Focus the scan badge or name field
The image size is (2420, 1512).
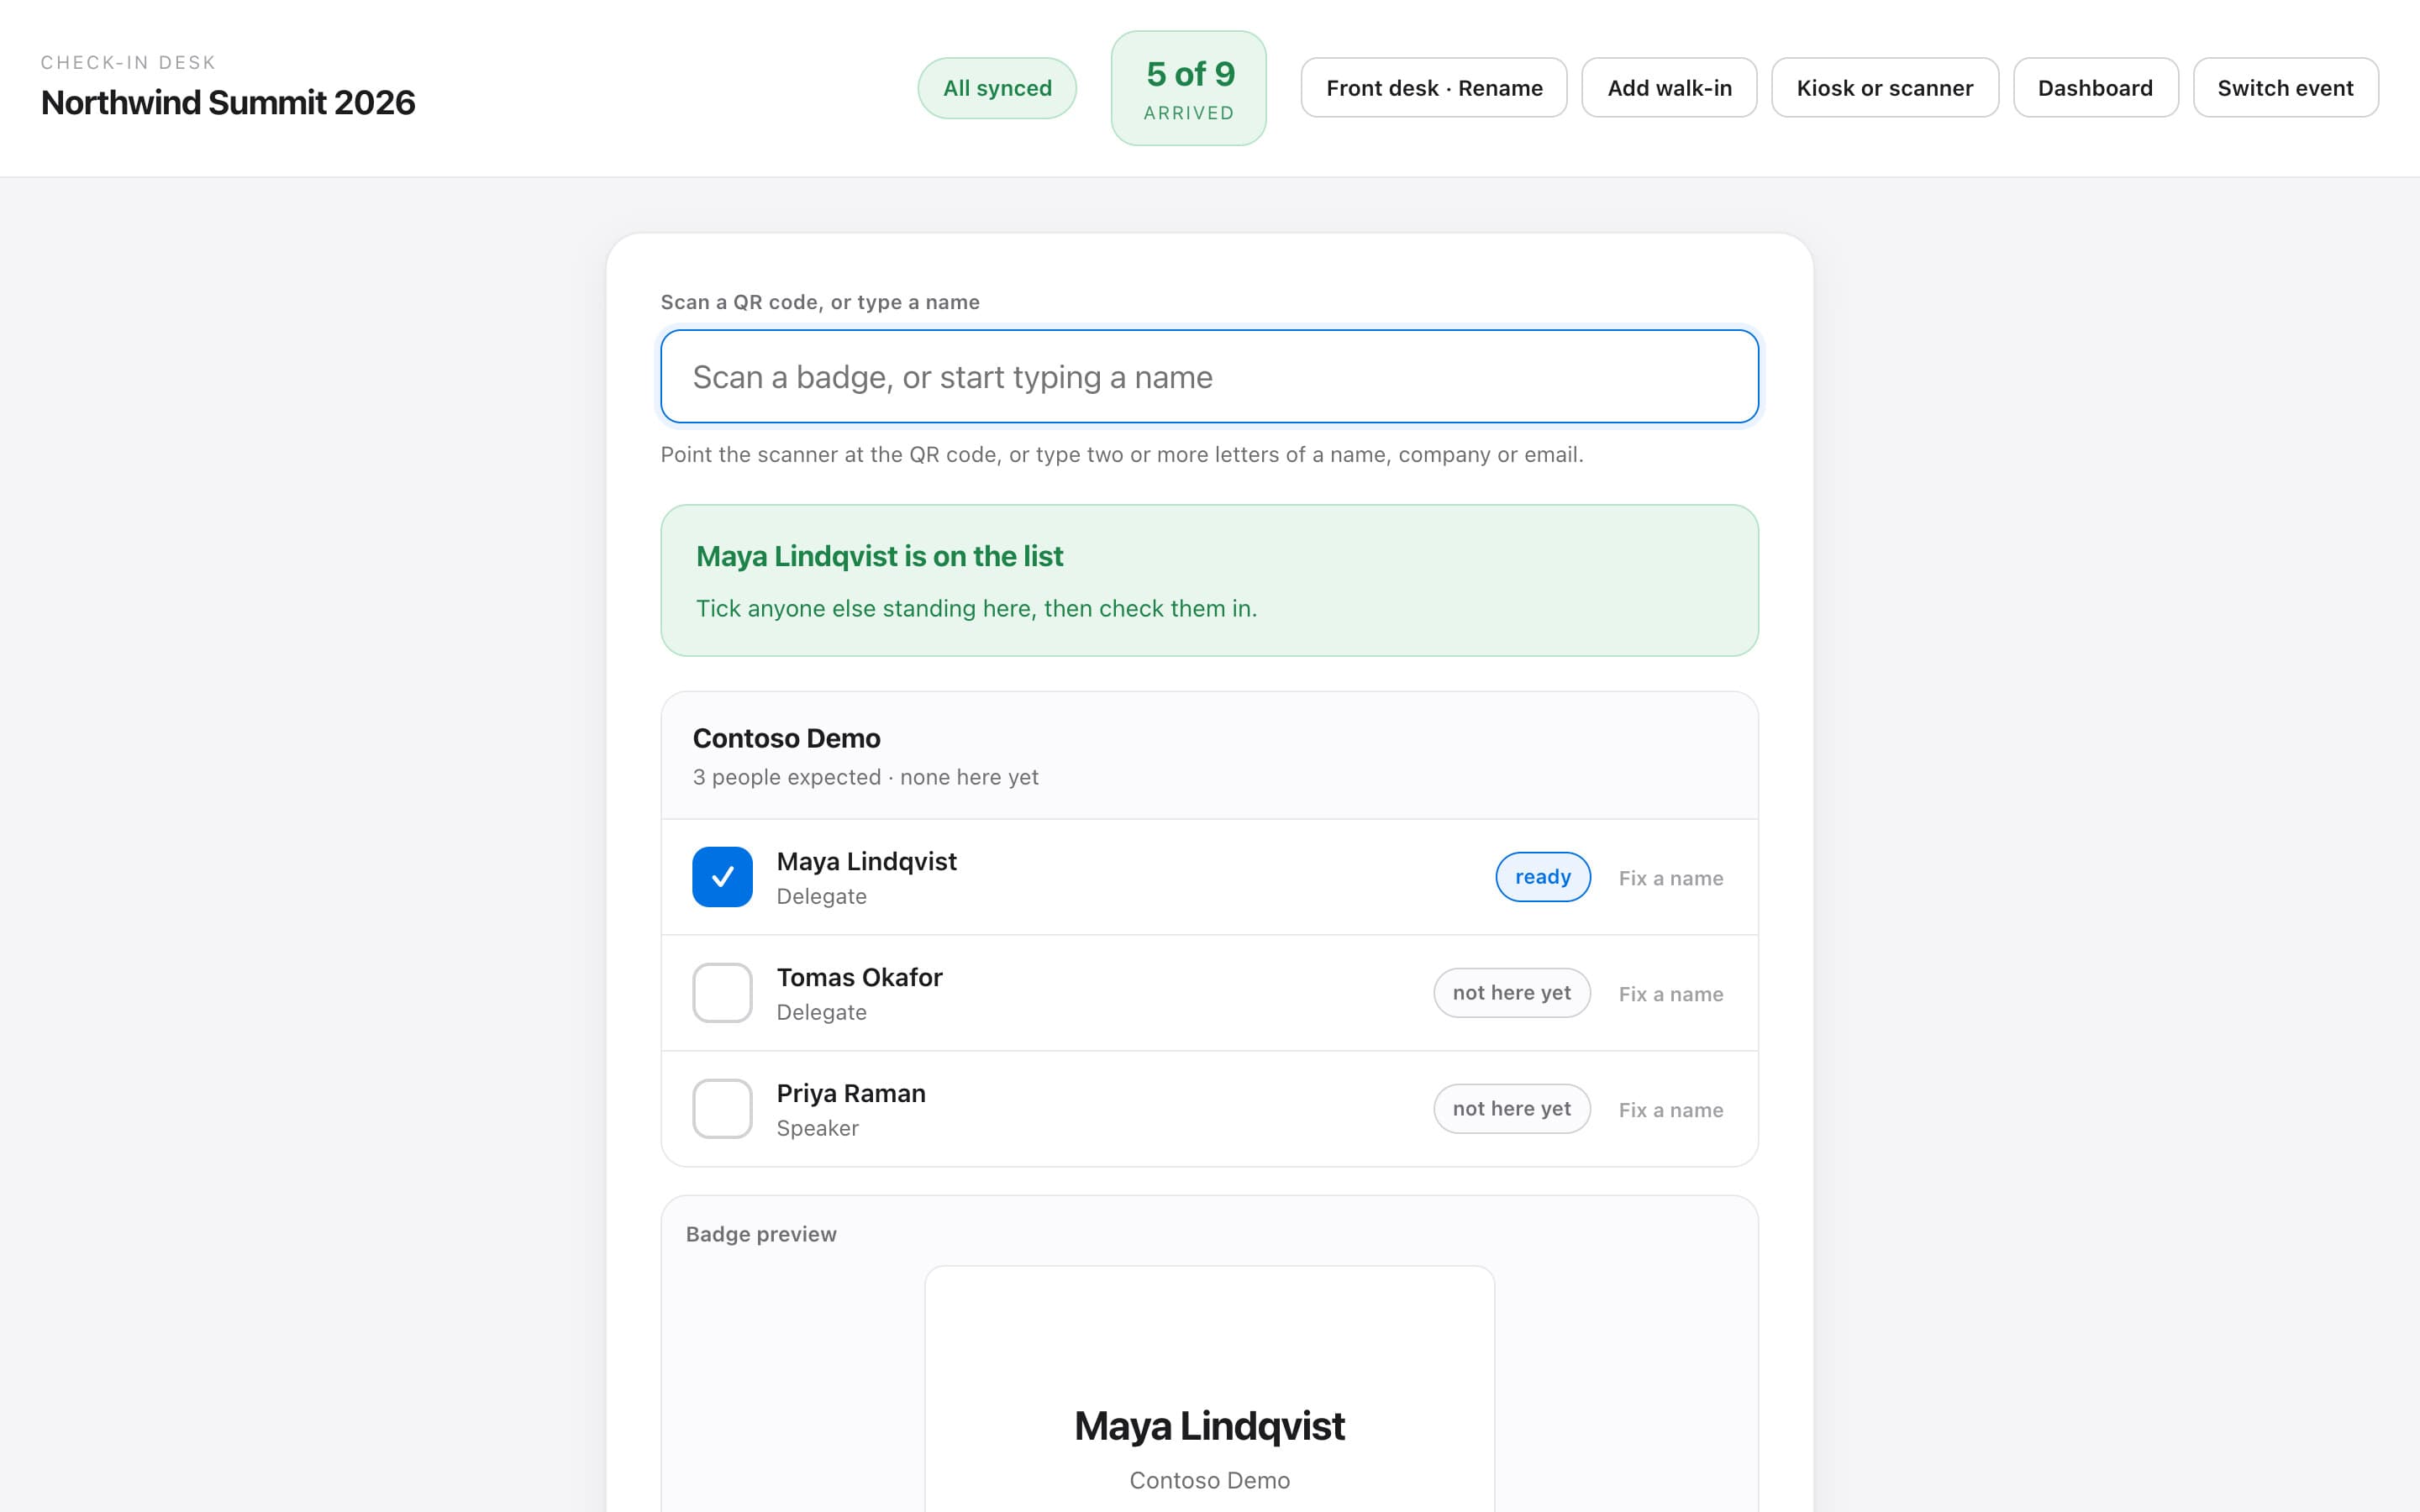point(1209,377)
